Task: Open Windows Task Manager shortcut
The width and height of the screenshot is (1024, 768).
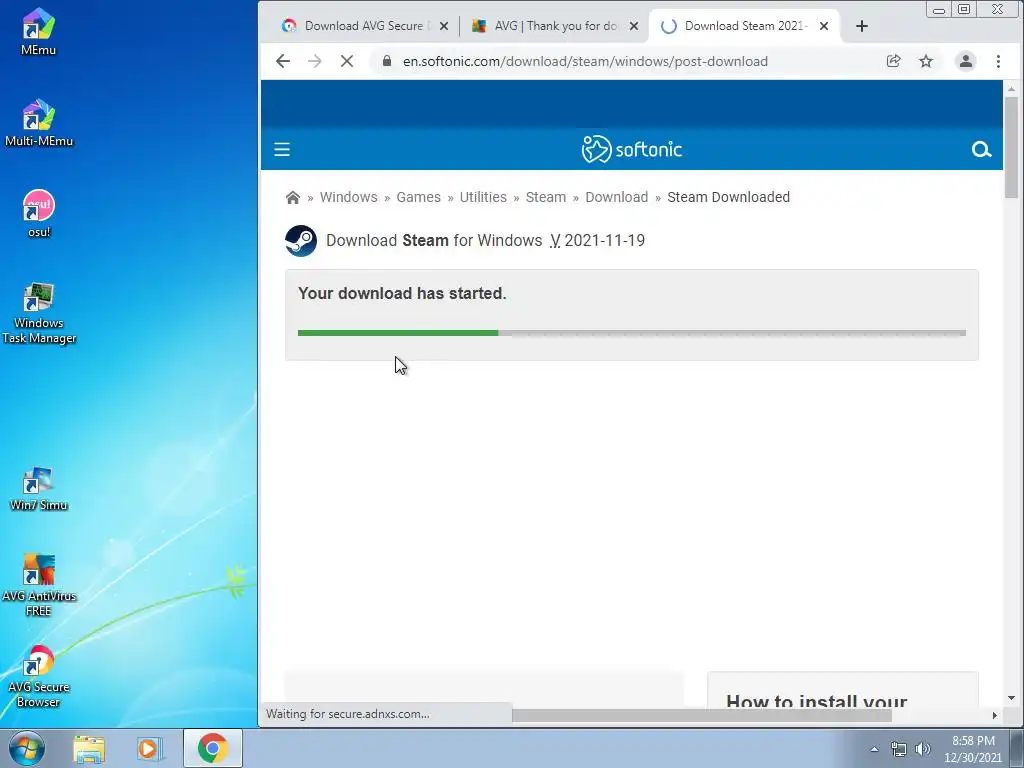Action: tap(39, 313)
